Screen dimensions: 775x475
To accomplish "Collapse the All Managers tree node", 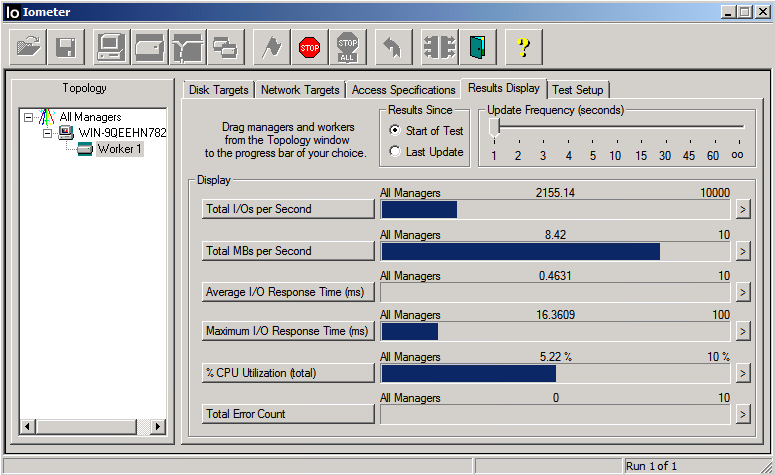I will pos(29,117).
